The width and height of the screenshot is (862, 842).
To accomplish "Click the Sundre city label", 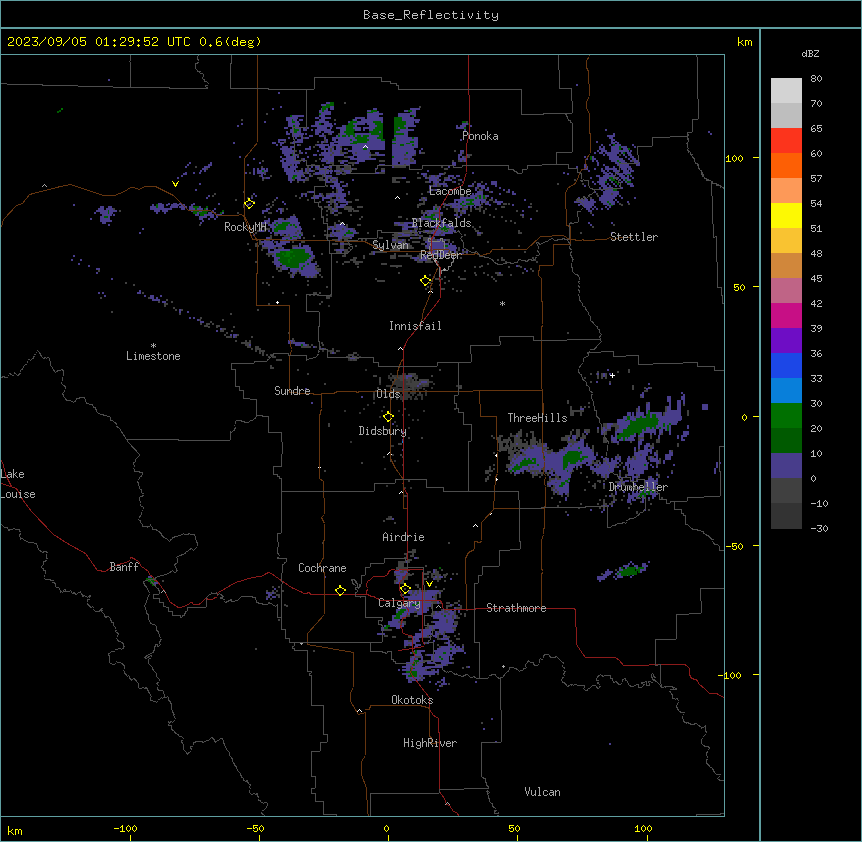I will pos(292,391).
